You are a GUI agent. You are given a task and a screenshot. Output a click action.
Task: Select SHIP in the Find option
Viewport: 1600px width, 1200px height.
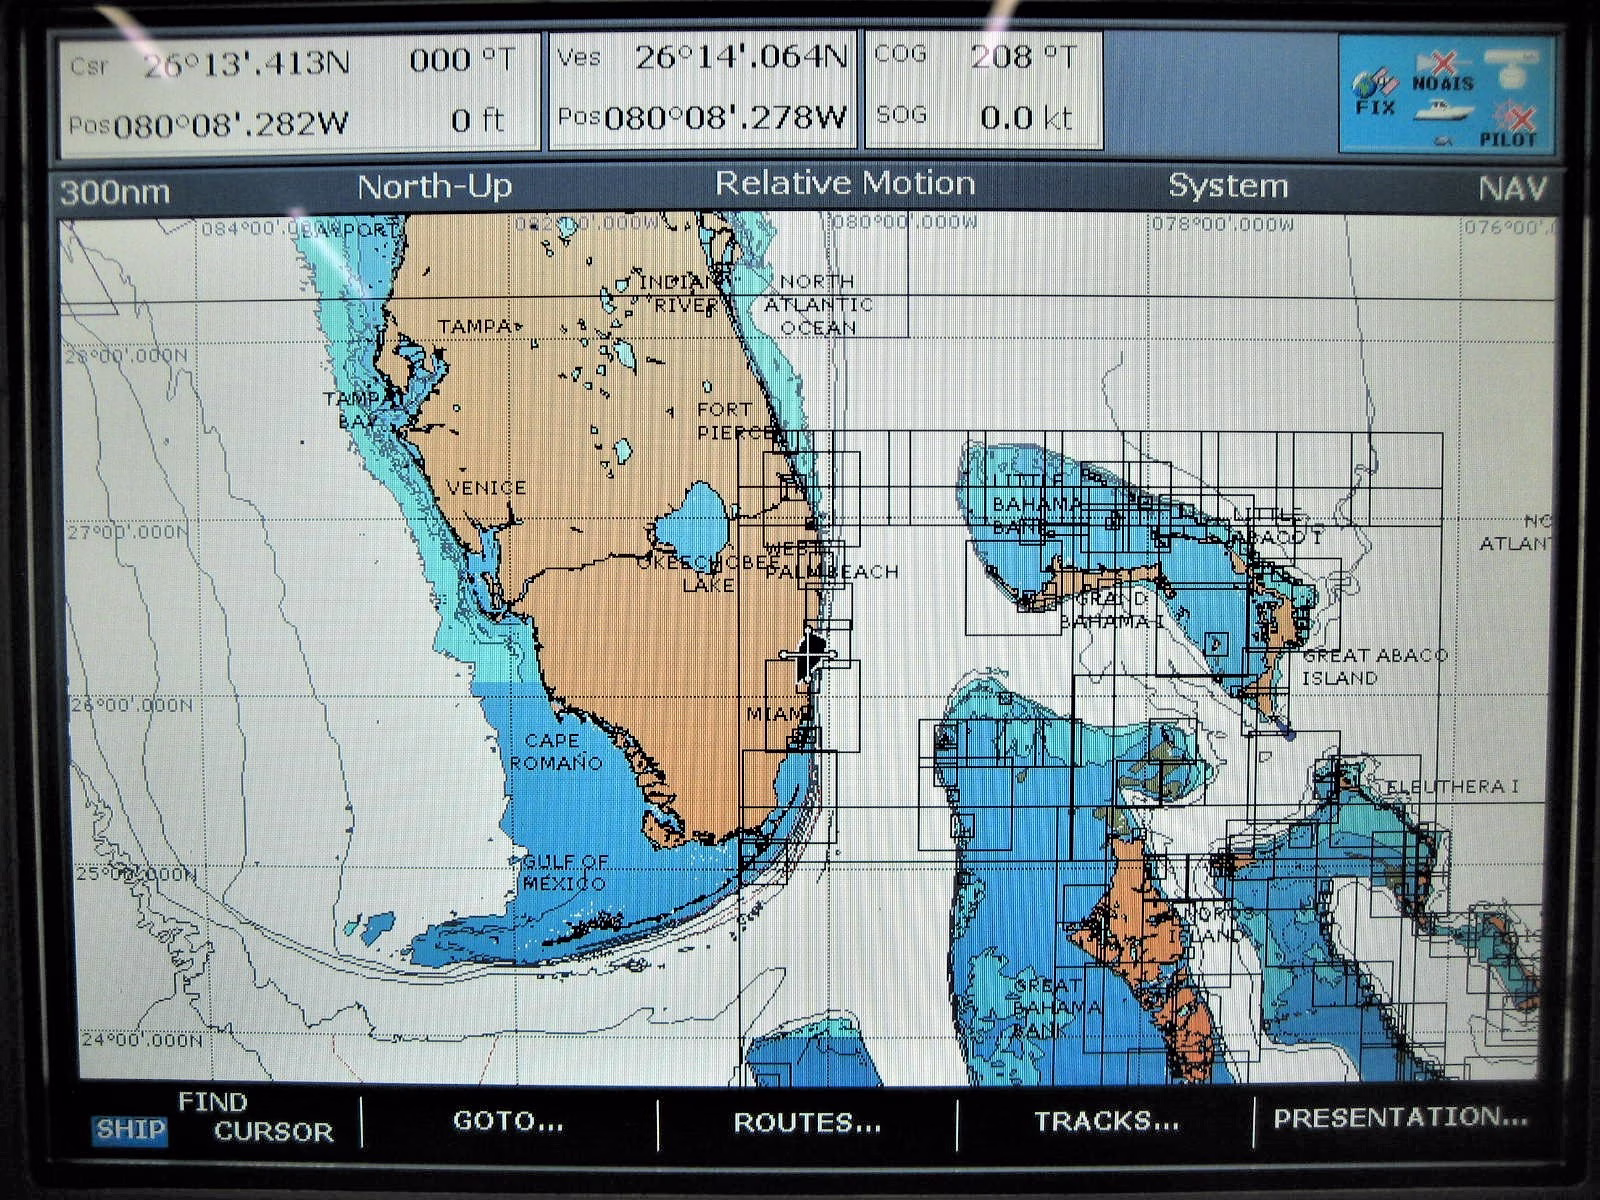130,1130
